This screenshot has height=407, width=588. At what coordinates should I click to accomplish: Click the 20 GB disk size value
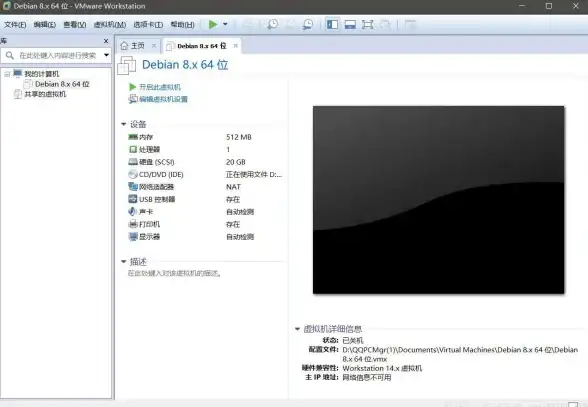click(x=236, y=162)
